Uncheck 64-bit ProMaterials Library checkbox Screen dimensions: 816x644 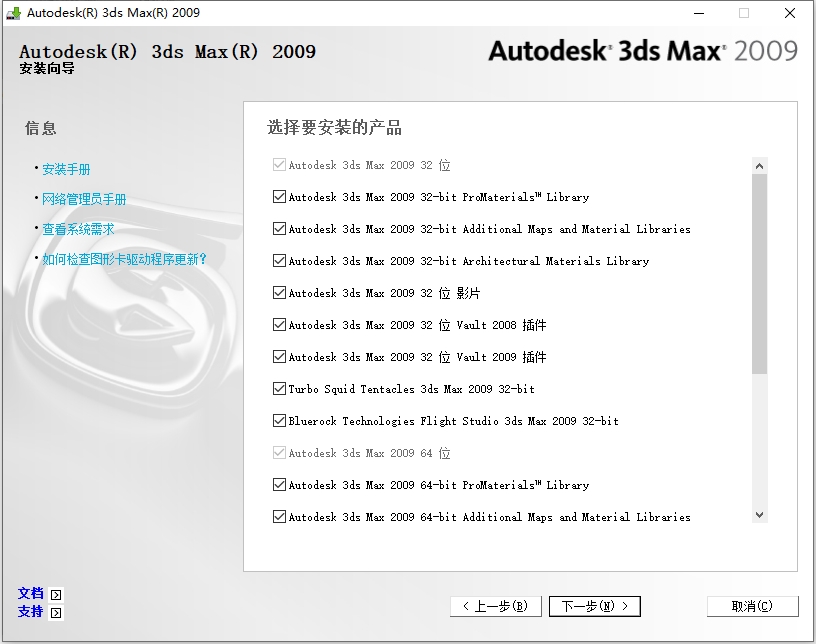(x=279, y=485)
